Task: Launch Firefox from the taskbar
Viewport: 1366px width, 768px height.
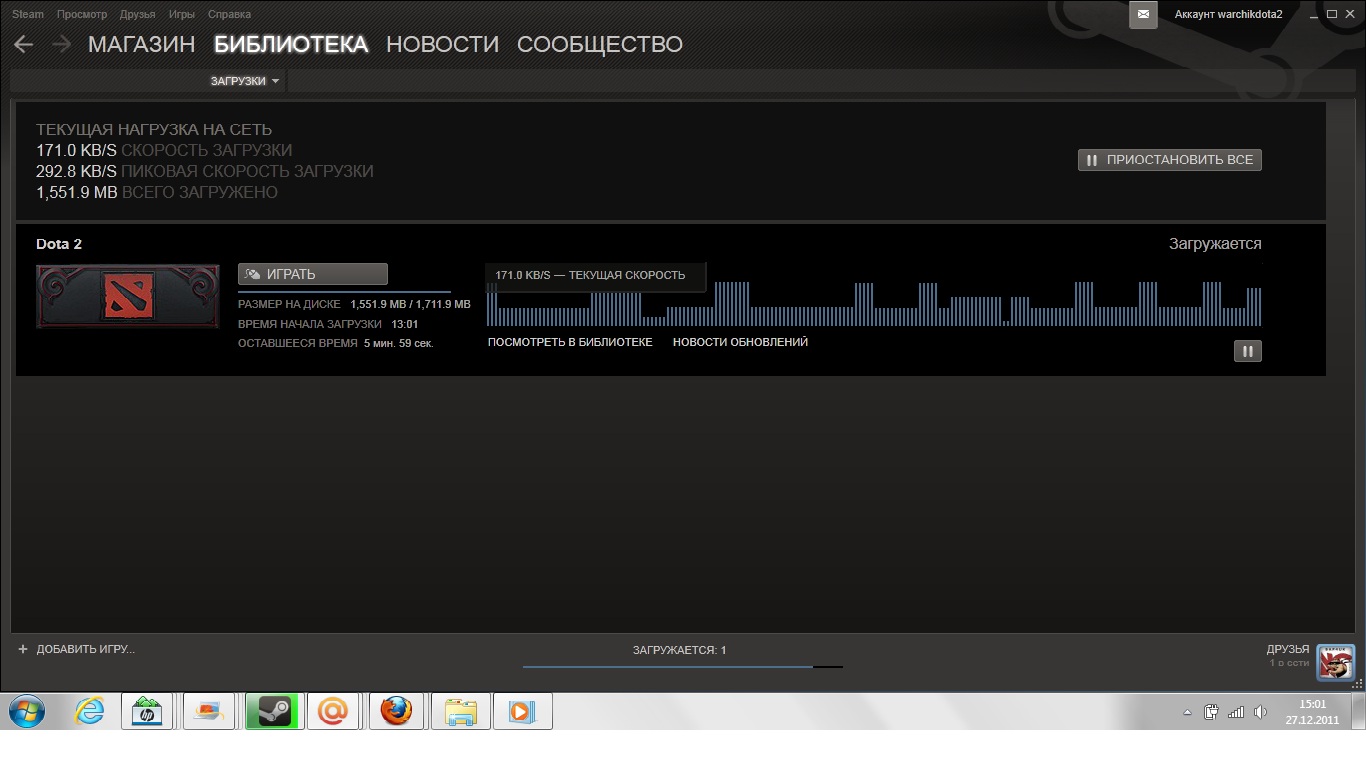Action: point(396,712)
